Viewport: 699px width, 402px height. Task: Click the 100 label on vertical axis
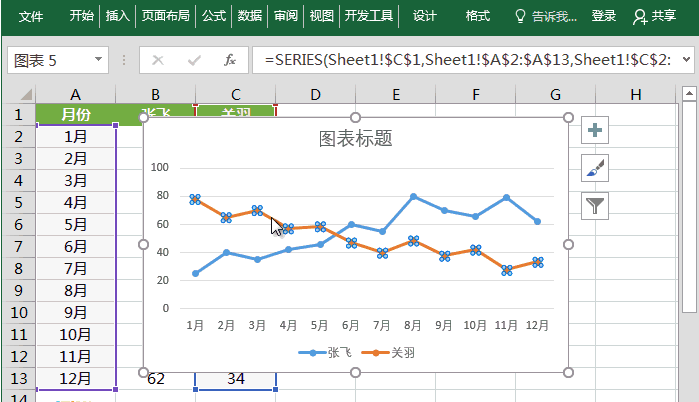tap(160, 168)
